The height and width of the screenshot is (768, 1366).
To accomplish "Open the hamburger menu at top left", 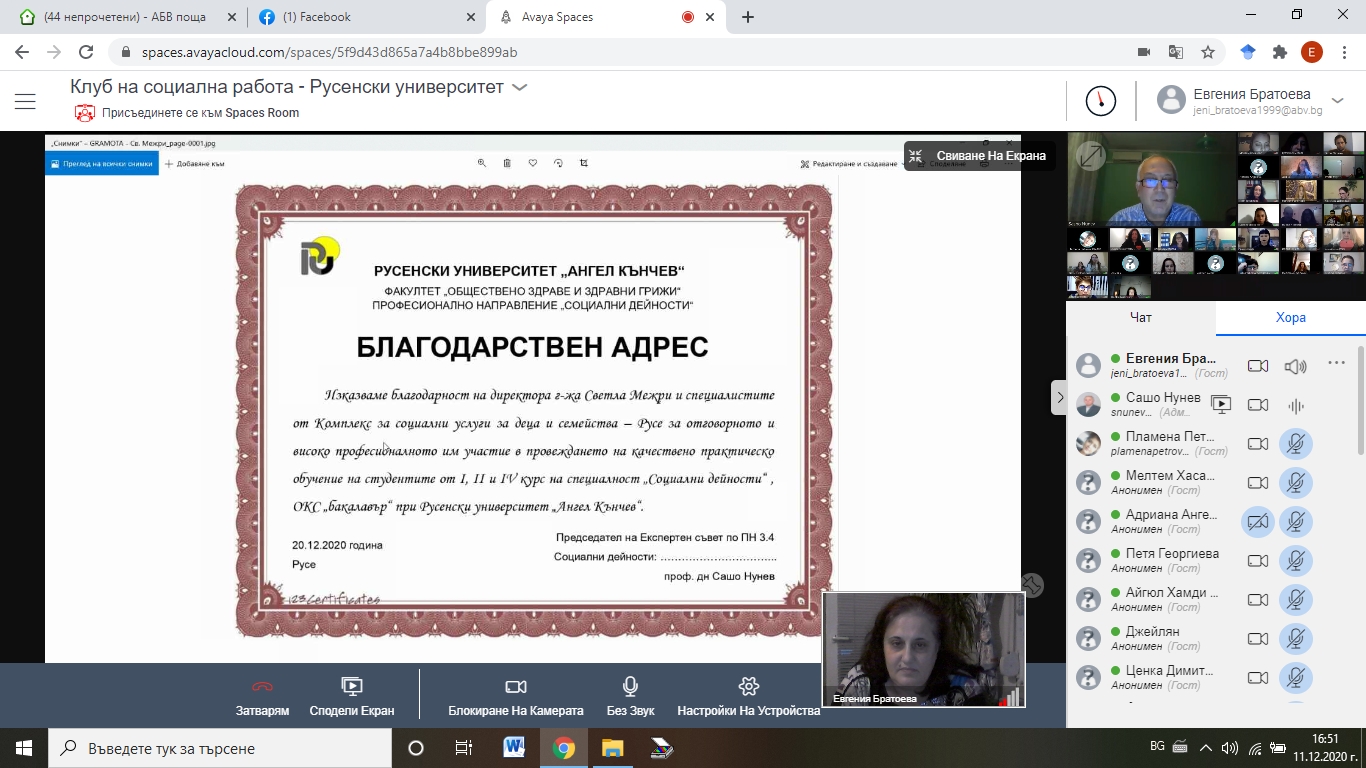I will coord(25,101).
